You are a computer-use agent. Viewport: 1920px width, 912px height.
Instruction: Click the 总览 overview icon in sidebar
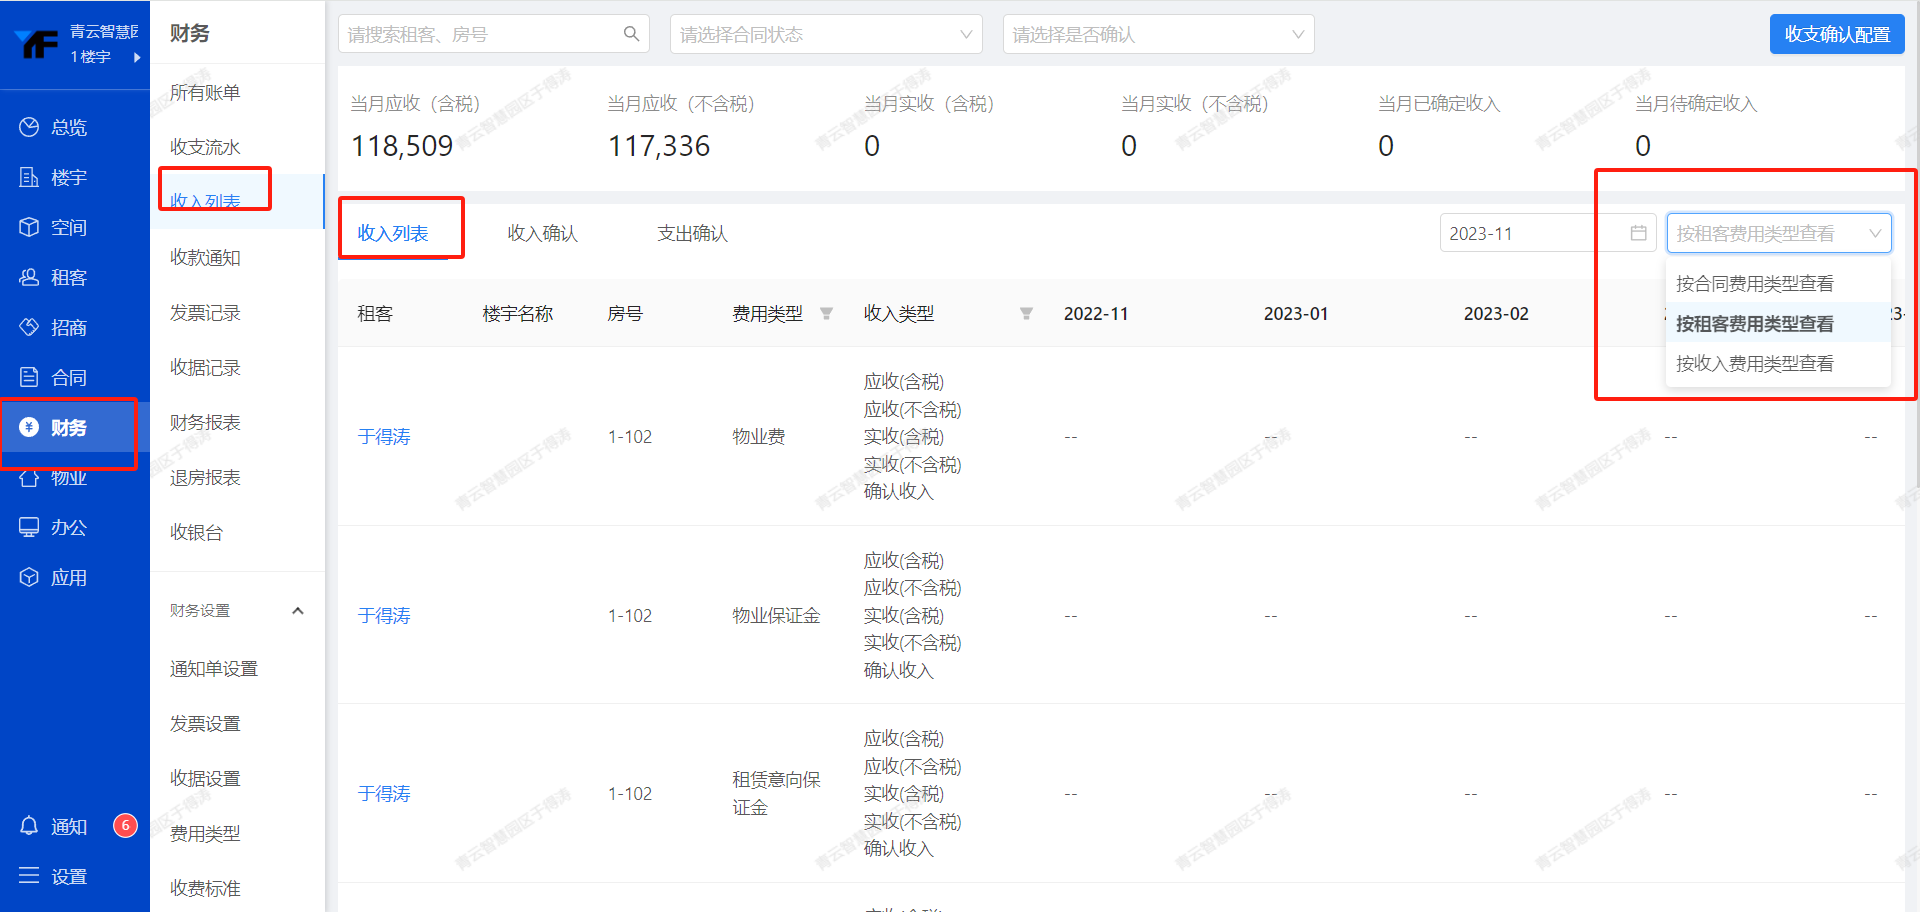(x=29, y=127)
